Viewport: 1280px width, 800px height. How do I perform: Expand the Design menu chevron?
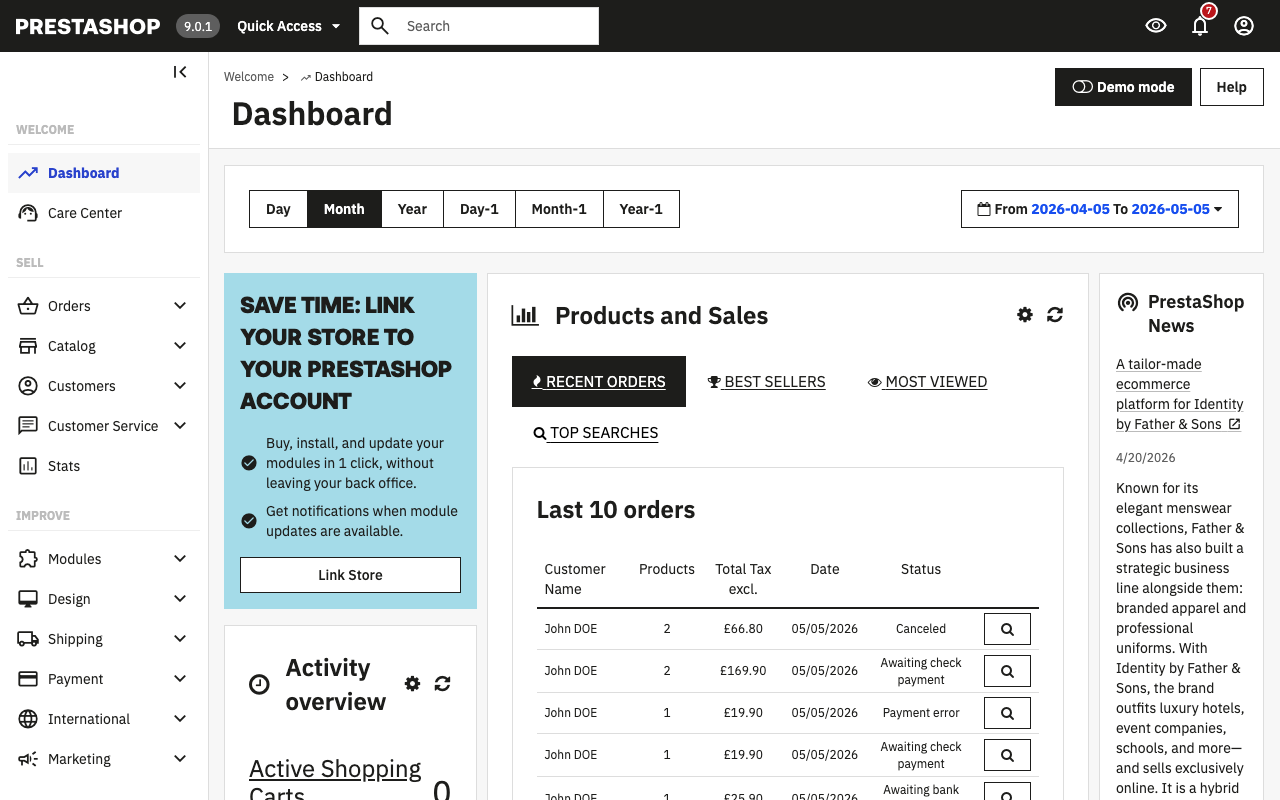180,599
